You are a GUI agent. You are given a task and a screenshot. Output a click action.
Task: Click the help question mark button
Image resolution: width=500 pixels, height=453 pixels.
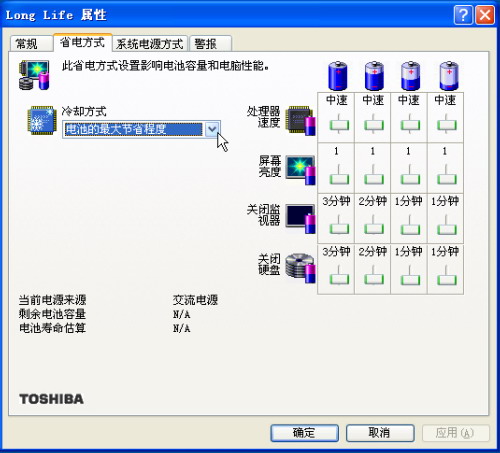point(463,15)
